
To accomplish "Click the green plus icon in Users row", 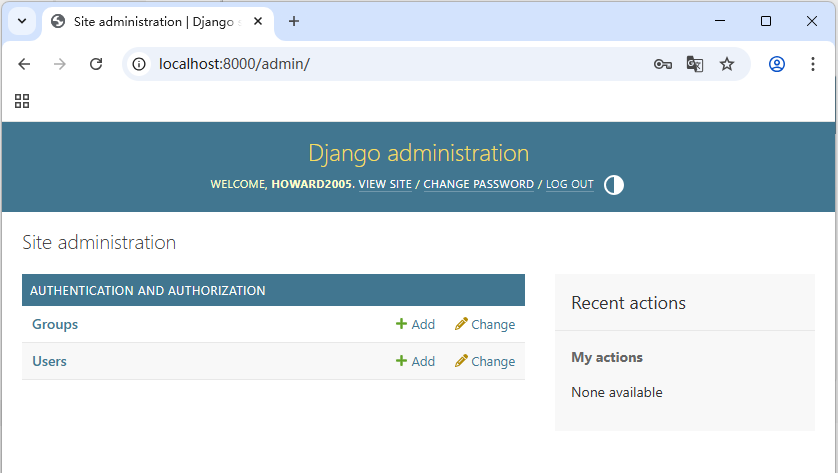I will (401, 360).
